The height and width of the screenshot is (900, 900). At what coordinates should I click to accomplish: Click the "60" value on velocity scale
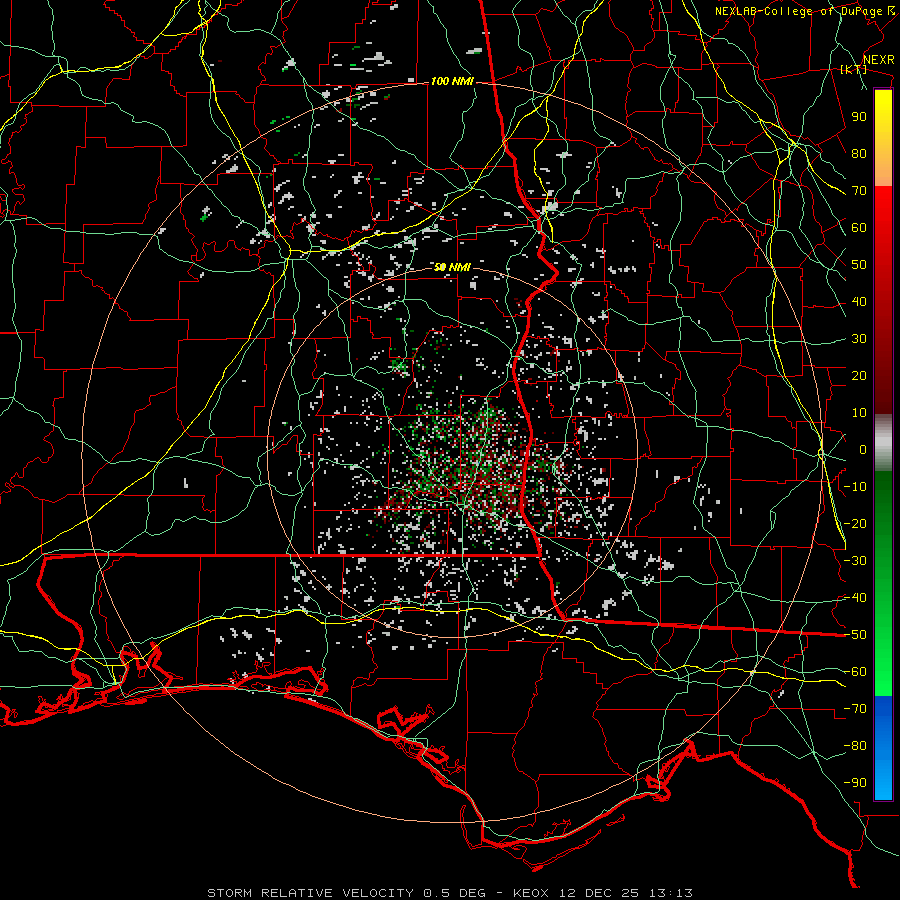(x=859, y=227)
